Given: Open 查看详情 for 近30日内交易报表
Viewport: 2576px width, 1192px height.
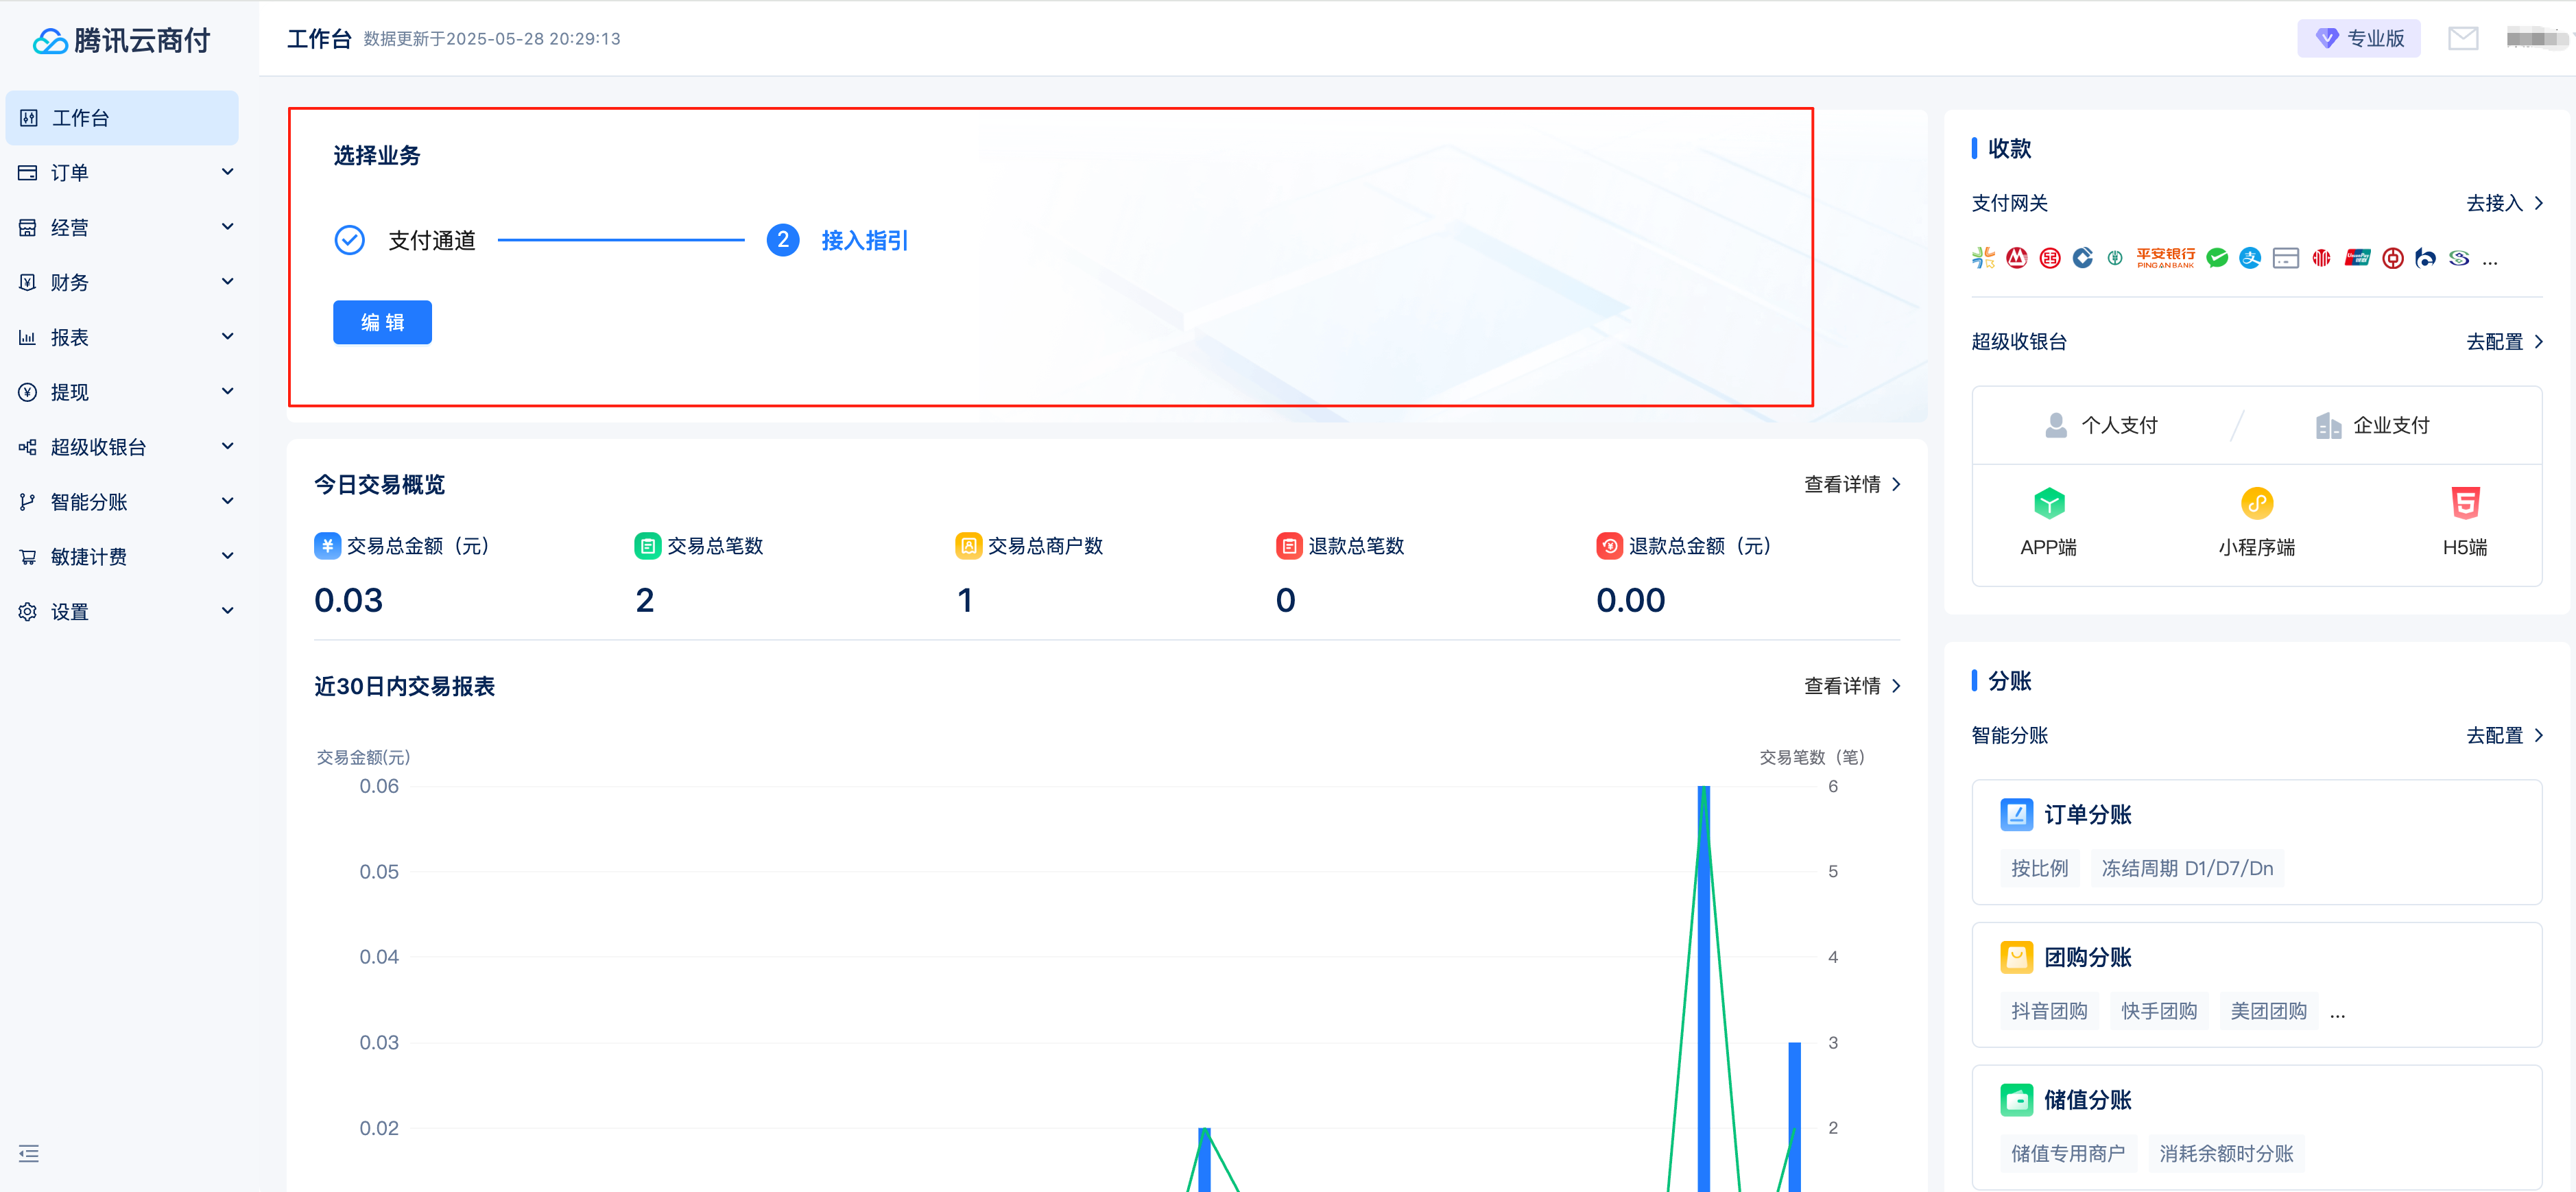Looking at the screenshot, I should (x=1852, y=686).
